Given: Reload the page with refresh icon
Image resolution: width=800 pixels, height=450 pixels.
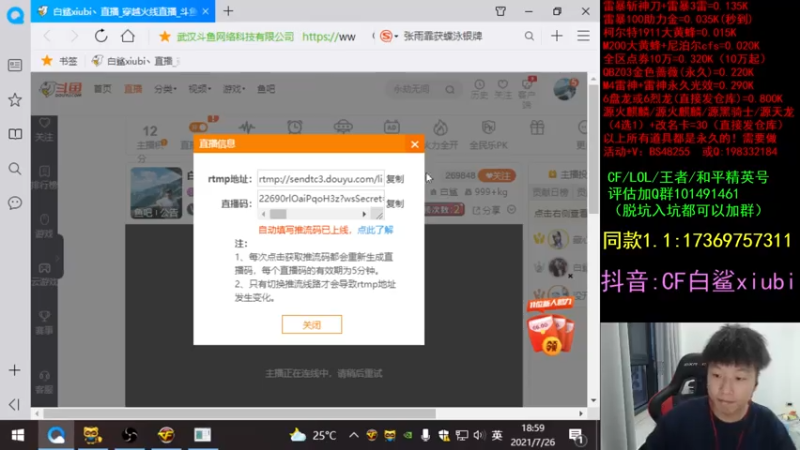Looking at the screenshot, I should tap(101, 36).
